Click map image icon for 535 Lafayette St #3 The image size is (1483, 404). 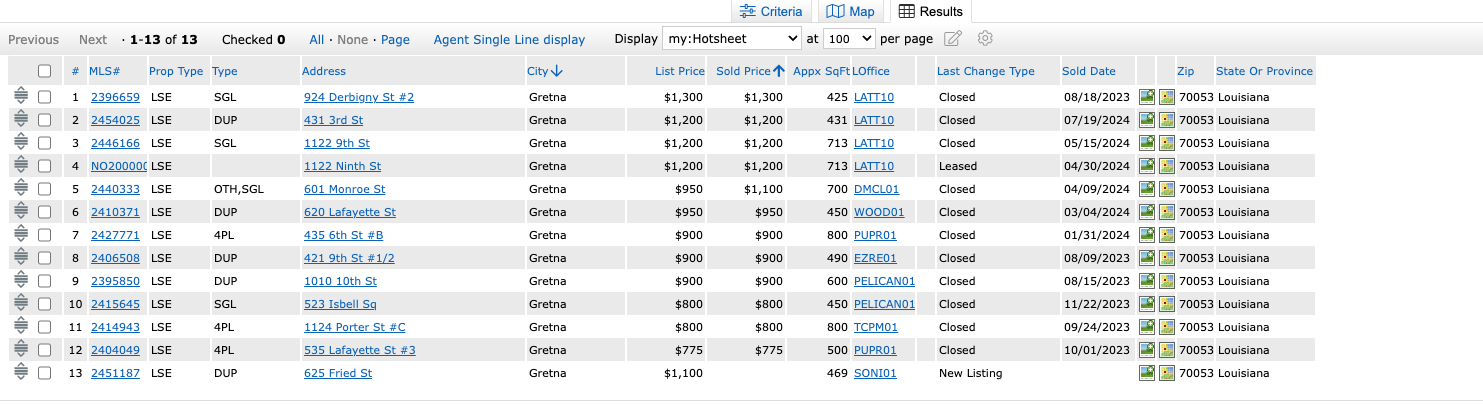[x=1167, y=350]
